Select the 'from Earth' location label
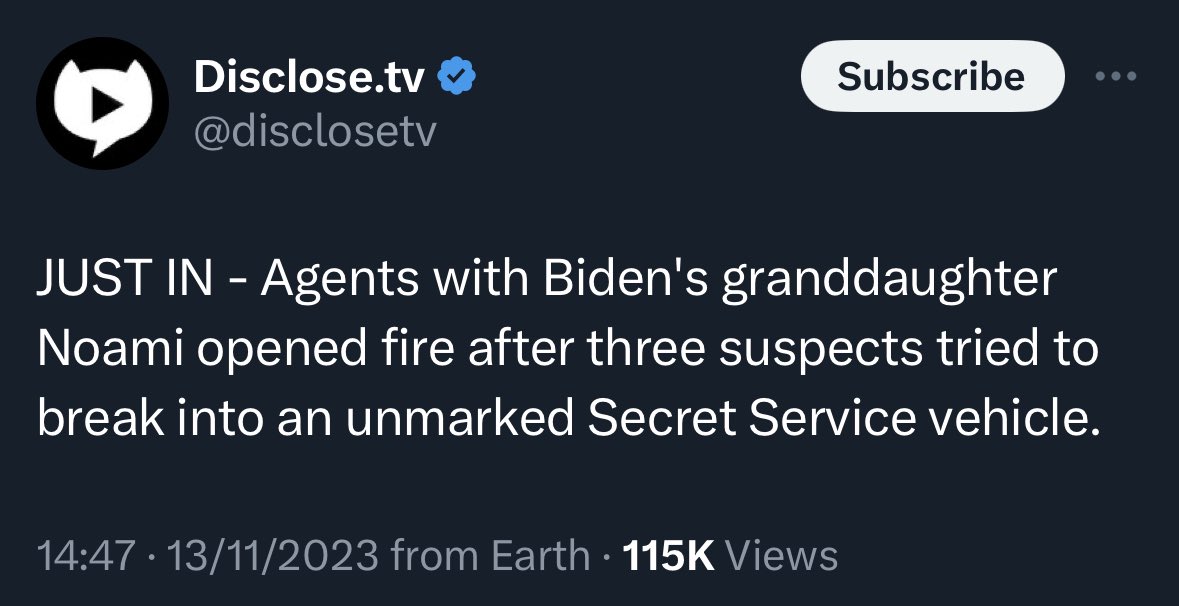The image size is (1179, 606). click(x=491, y=556)
